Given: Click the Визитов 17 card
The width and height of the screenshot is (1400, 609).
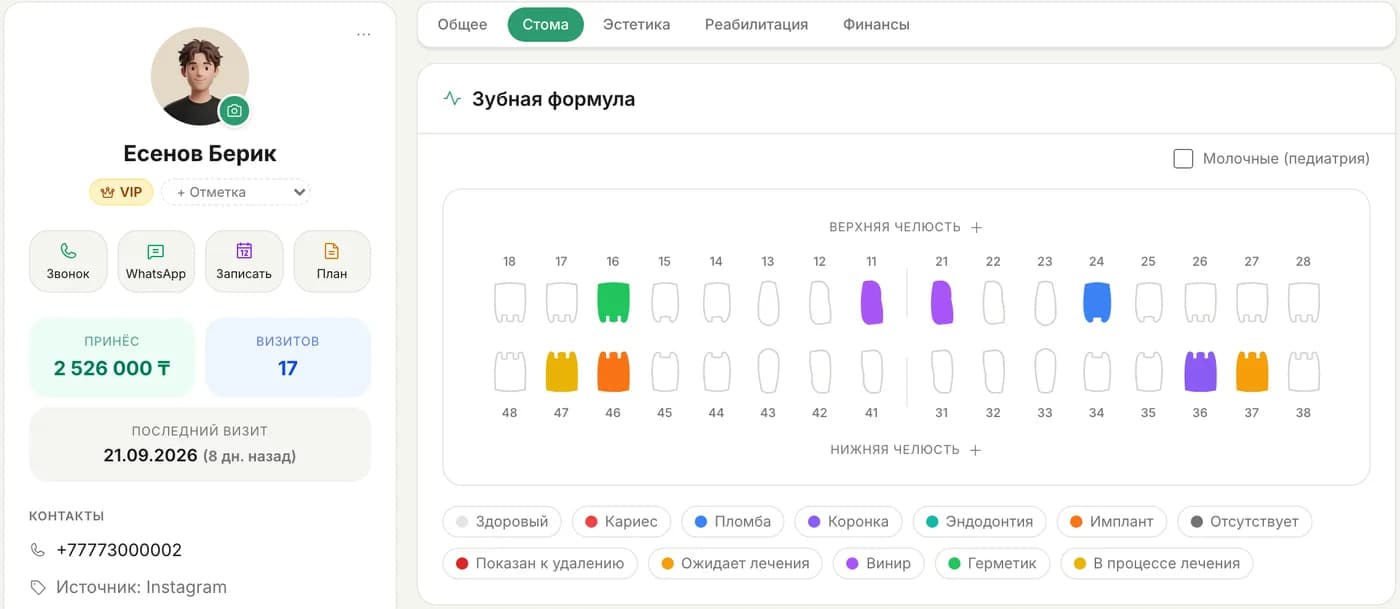Looking at the screenshot, I should [288, 357].
